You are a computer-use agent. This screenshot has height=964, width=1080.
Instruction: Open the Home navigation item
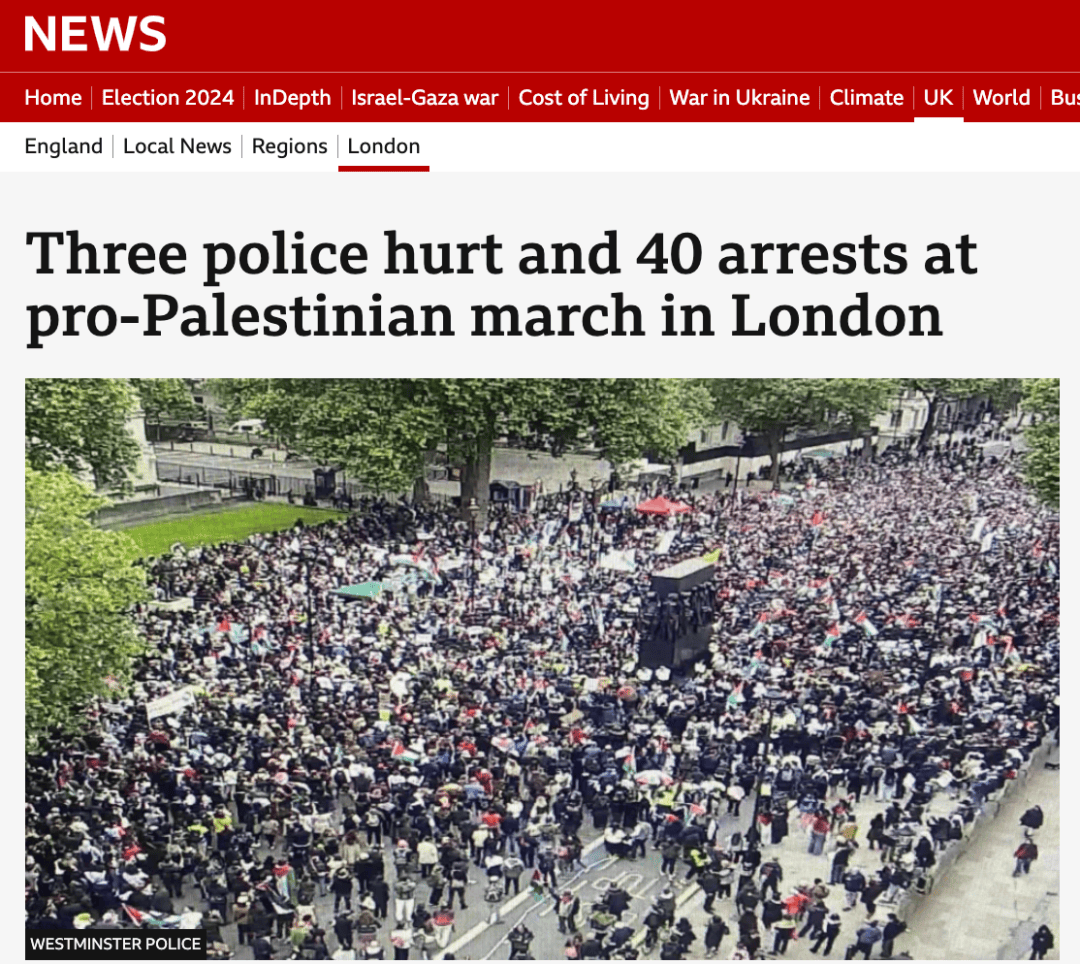tap(53, 98)
